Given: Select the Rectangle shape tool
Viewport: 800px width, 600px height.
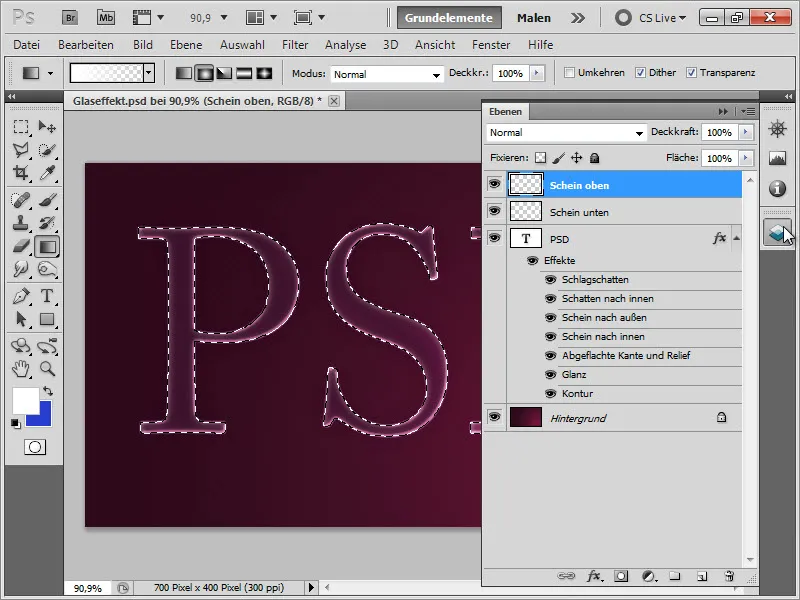Looking at the screenshot, I should [47, 319].
